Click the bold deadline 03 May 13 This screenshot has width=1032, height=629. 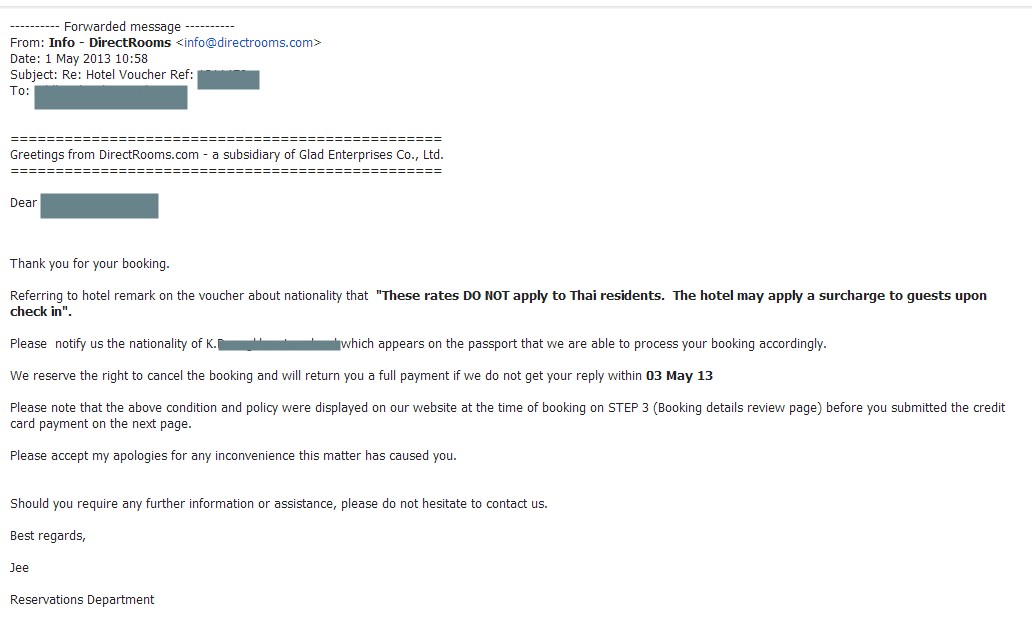click(679, 376)
